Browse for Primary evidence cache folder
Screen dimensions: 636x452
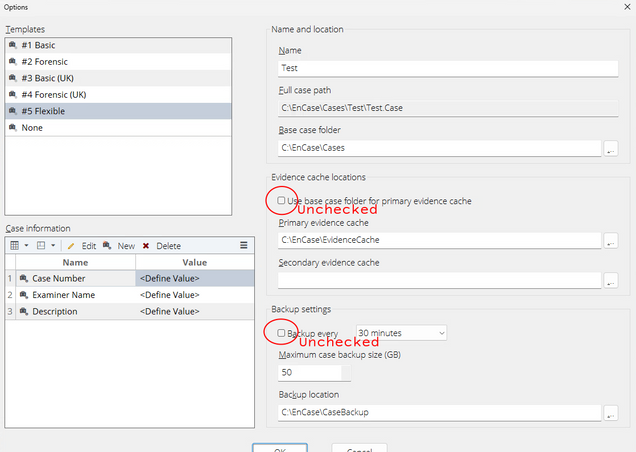tap(611, 240)
